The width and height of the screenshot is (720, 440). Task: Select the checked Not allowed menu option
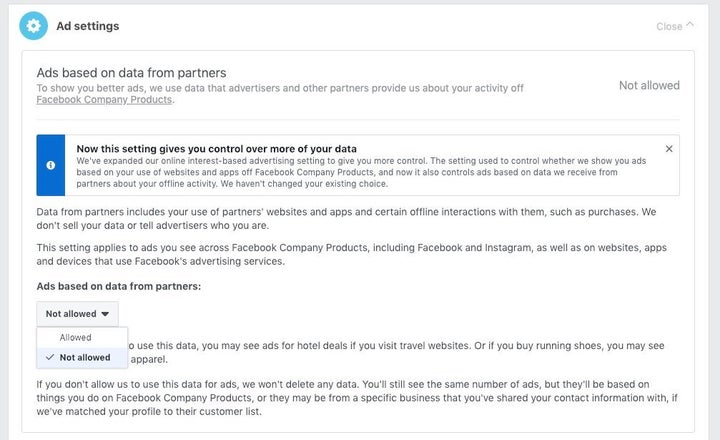click(82, 357)
